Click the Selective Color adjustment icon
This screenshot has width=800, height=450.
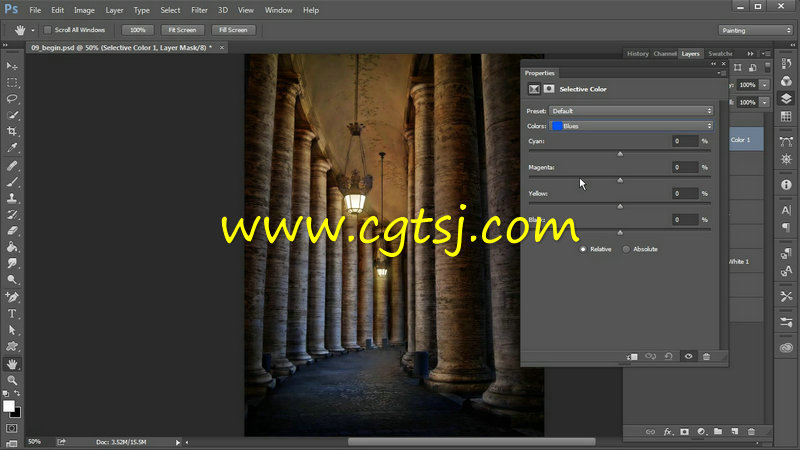pyautogui.click(x=534, y=89)
